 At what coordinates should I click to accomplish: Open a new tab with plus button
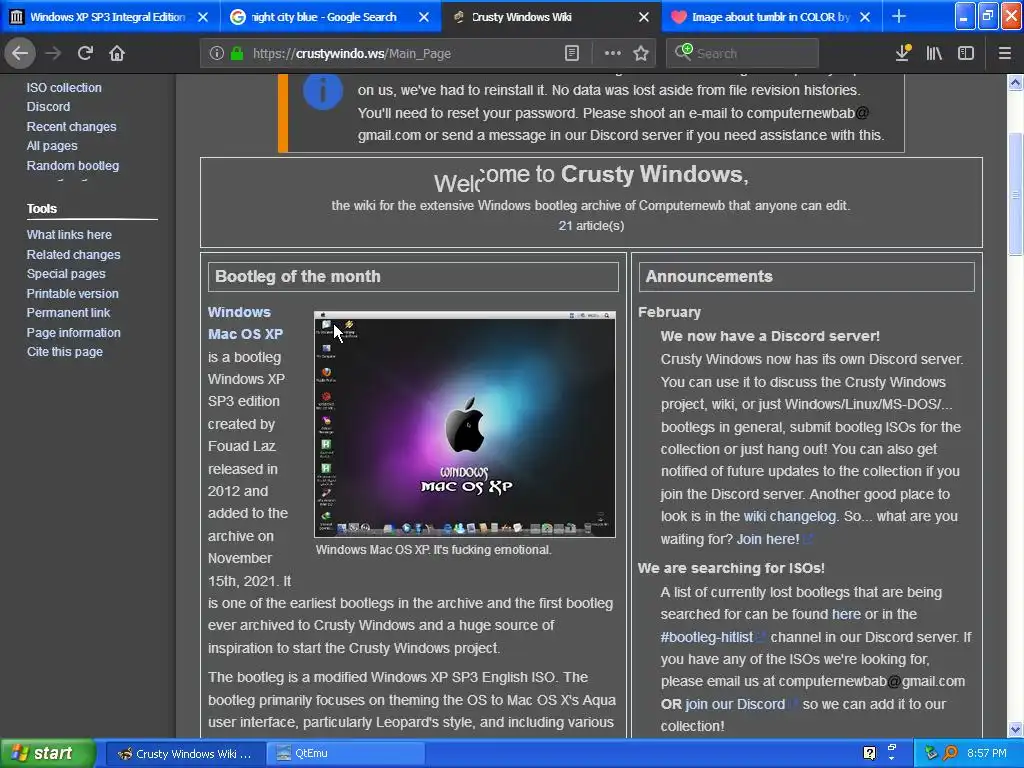click(x=899, y=16)
